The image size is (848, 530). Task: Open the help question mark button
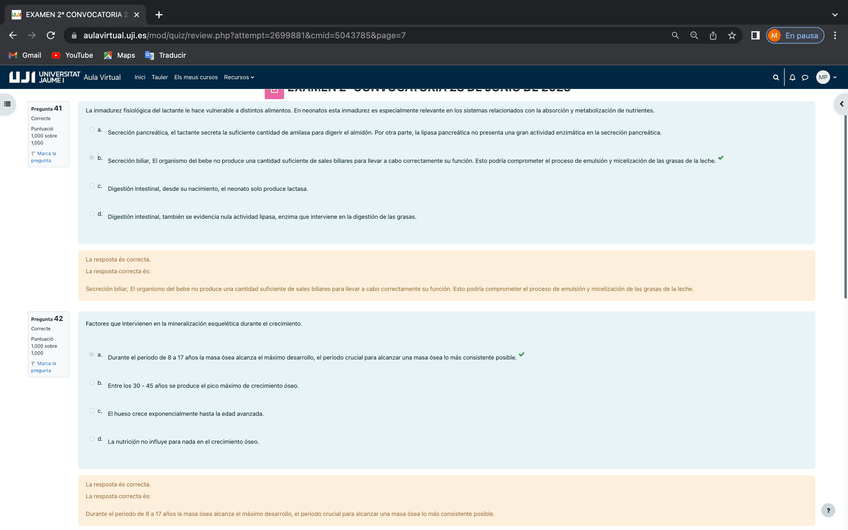pyautogui.click(x=827, y=510)
